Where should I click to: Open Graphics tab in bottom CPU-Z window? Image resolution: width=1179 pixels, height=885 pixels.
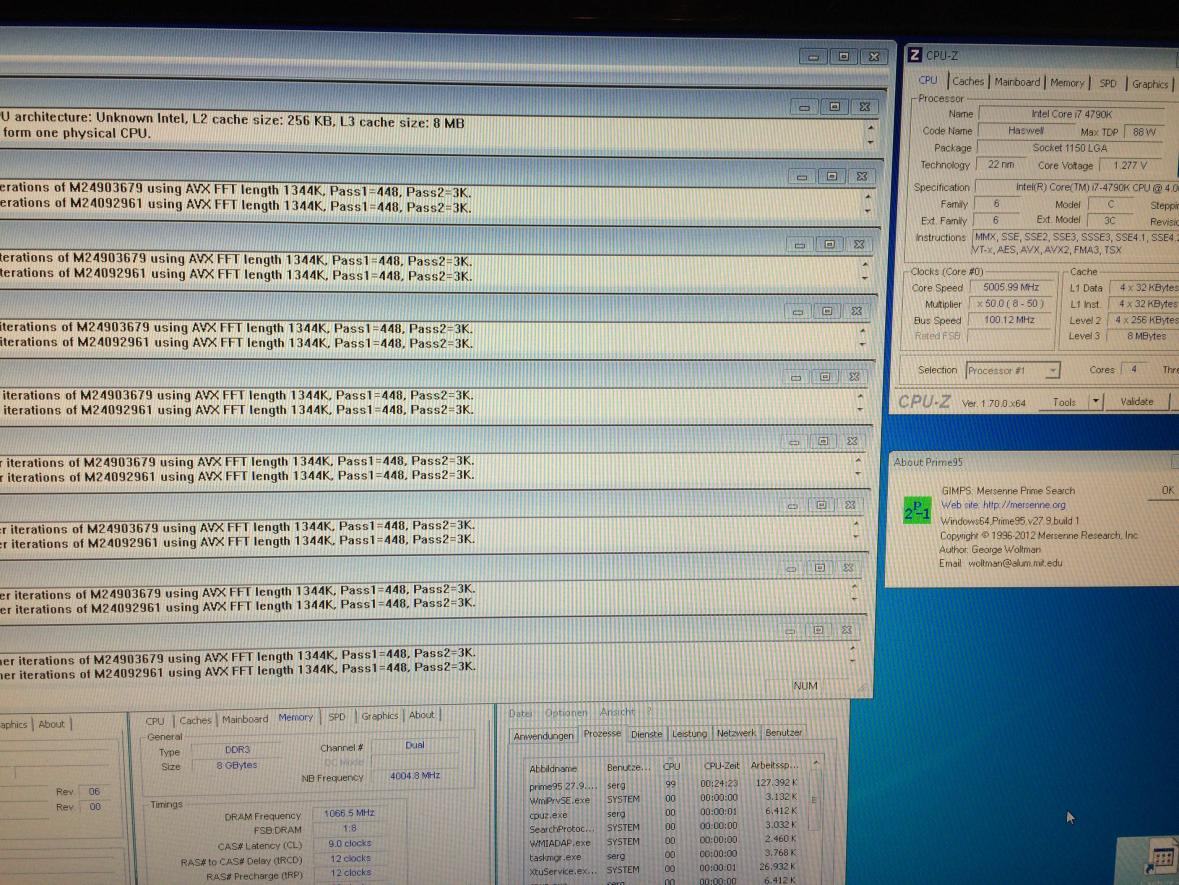point(379,716)
